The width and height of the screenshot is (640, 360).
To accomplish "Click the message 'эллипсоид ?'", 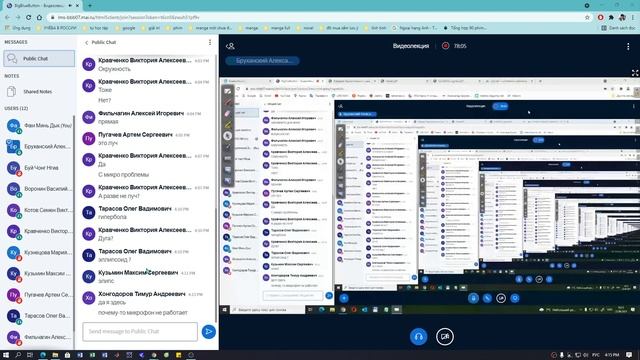I will pos(115,260).
